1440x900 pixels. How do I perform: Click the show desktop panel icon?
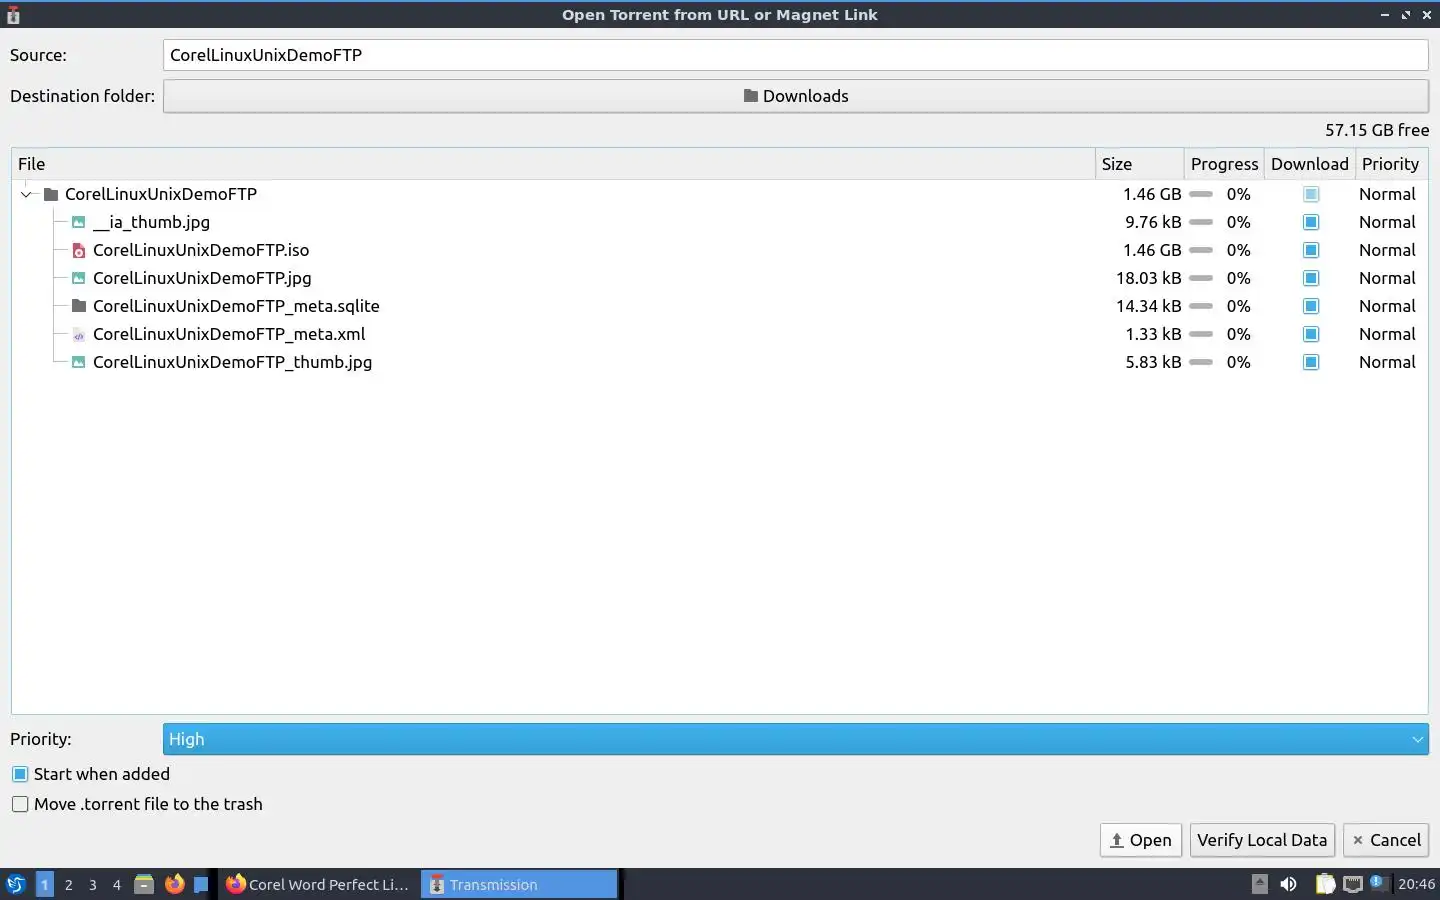201,884
